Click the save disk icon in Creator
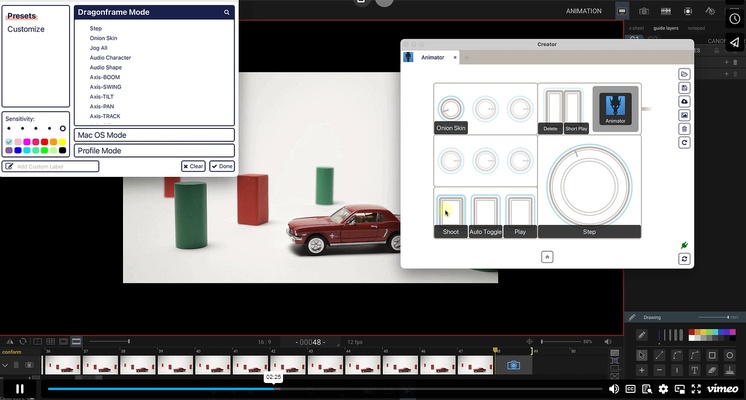746x400 pixels. [x=684, y=88]
